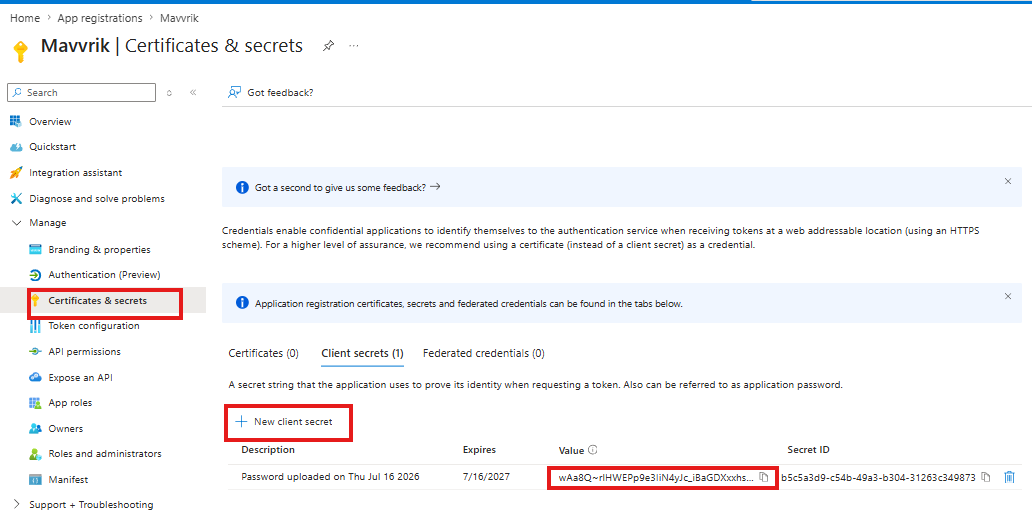Open the Token configuration menu item
This screenshot has height=521, width=1032.
coord(93,326)
